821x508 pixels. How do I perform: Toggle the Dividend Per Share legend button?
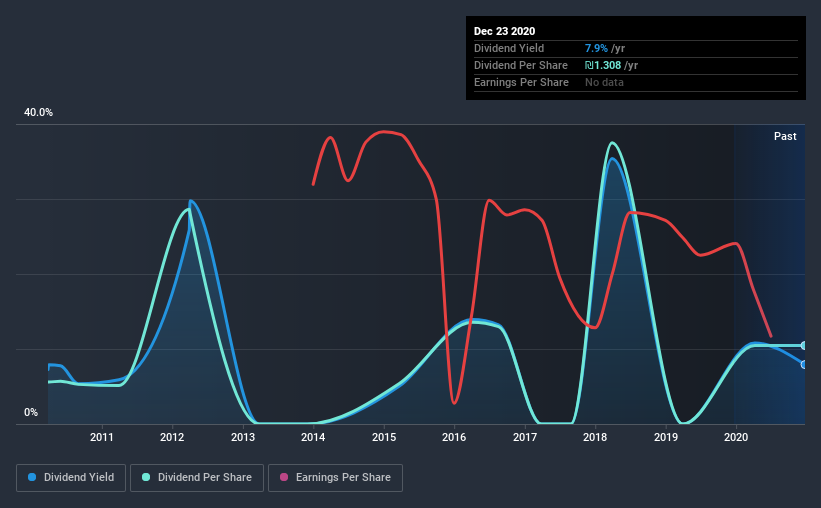[197, 478]
